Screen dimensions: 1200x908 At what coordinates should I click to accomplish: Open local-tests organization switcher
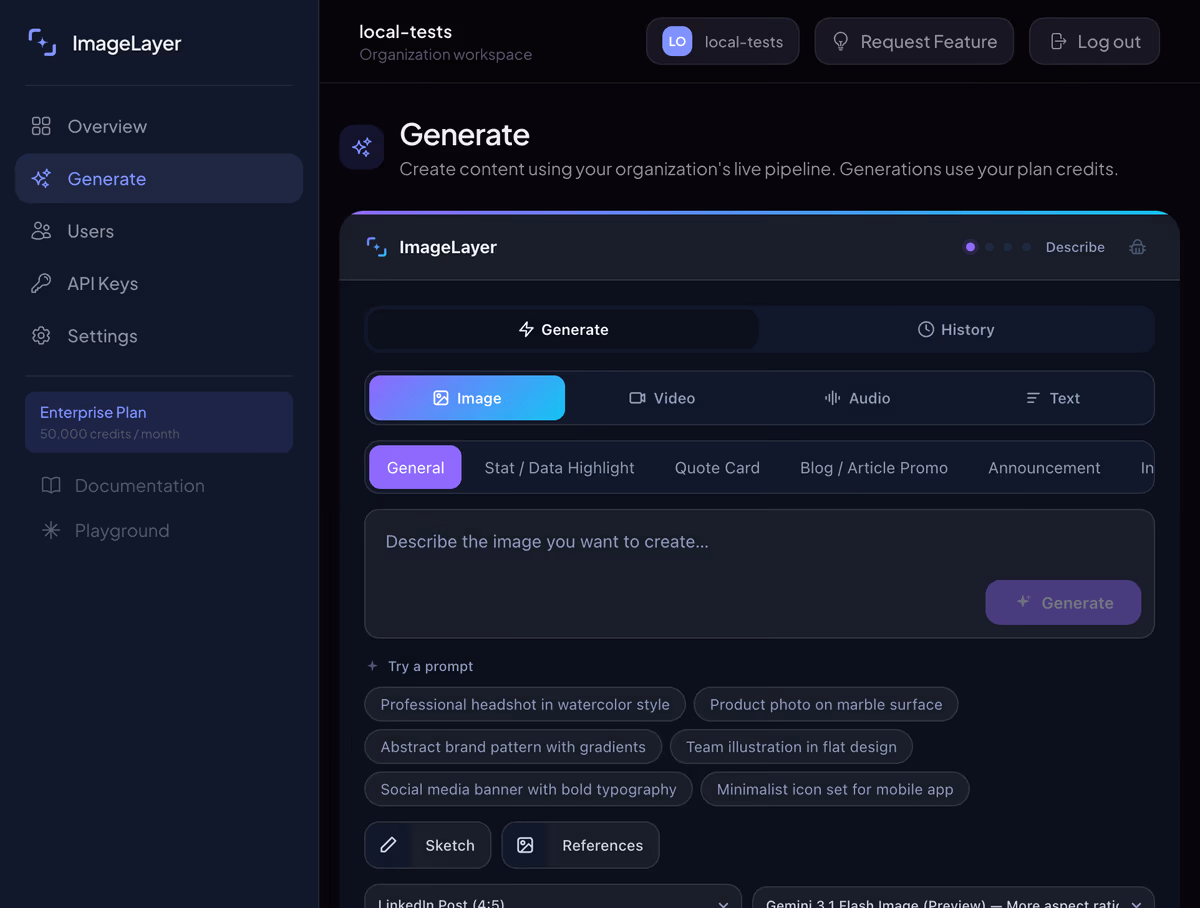(723, 41)
